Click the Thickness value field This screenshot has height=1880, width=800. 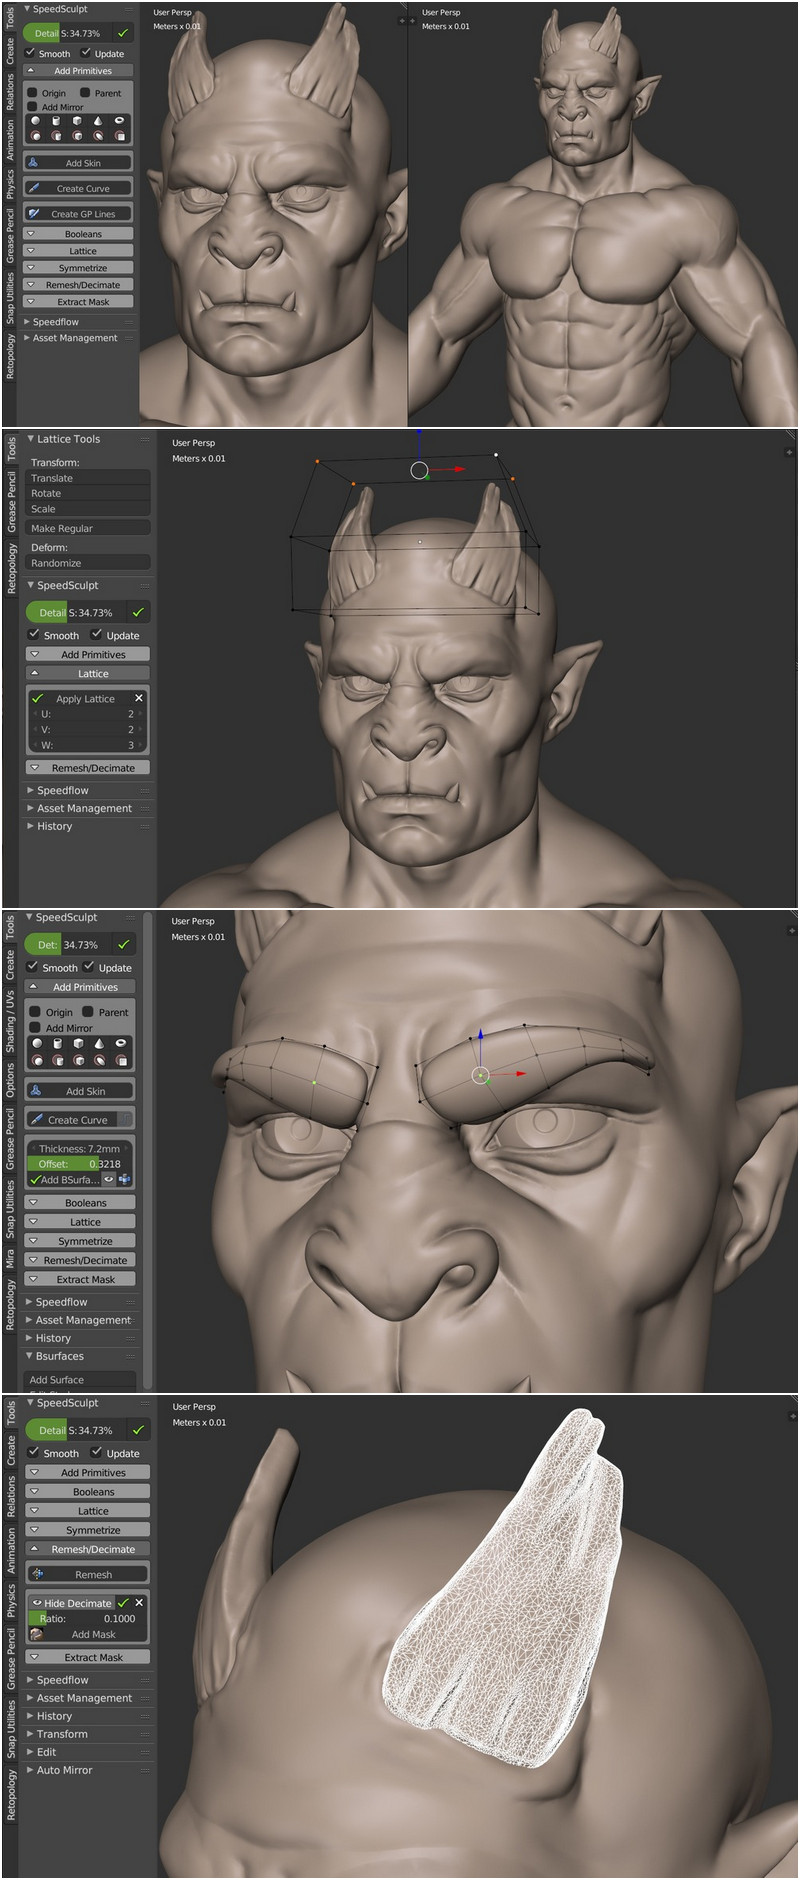tap(81, 1149)
